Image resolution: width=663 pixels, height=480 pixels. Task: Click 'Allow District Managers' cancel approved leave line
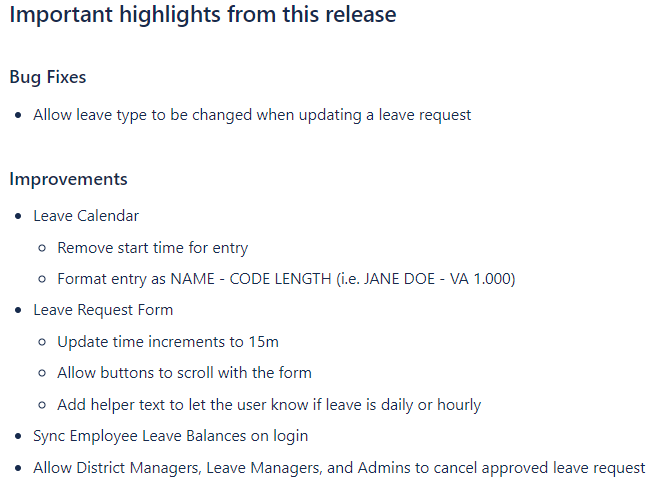pos(339,468)
